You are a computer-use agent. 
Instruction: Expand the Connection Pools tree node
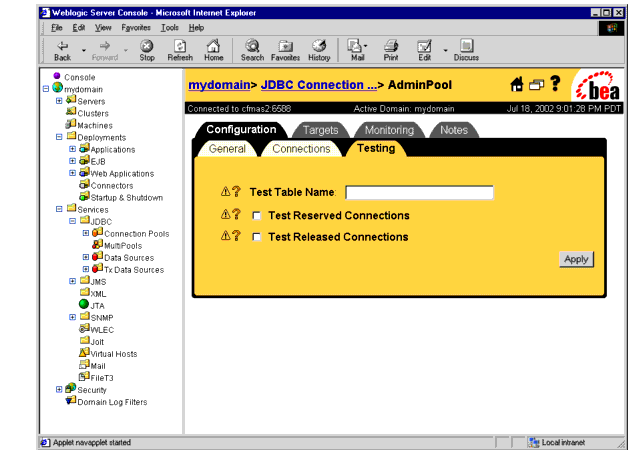point(86,233)
